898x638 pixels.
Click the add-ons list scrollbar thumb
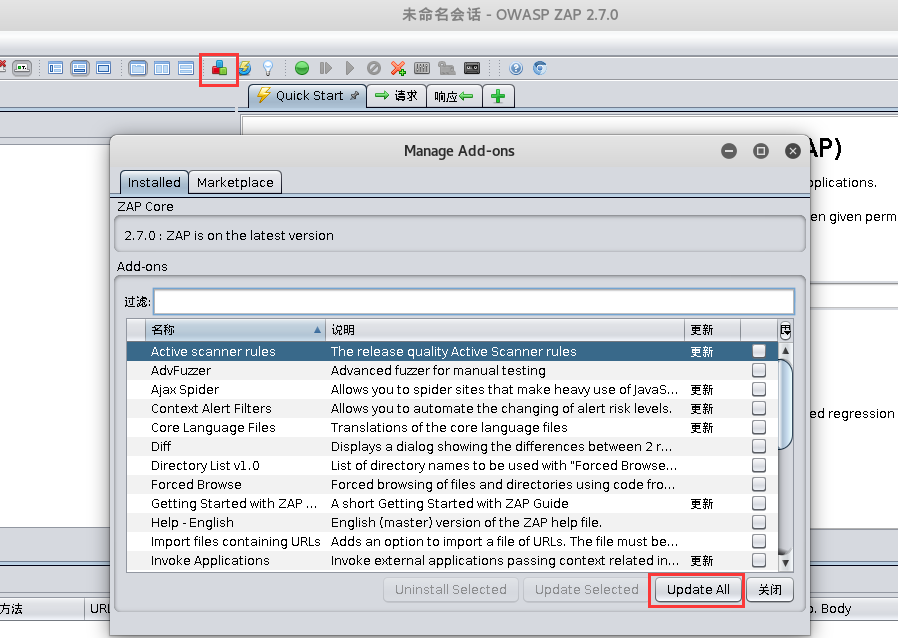coord(785,404)
